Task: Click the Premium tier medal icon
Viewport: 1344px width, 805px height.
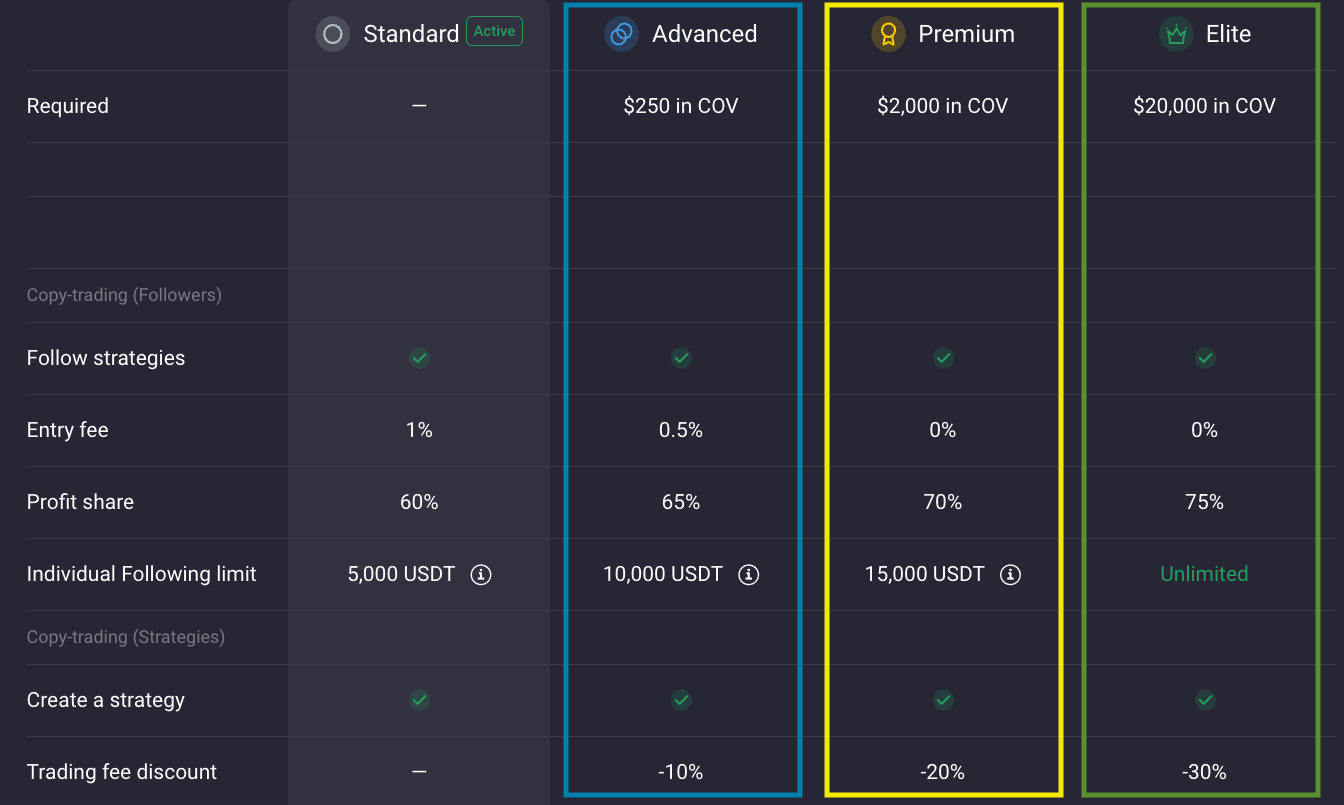Action: 887,35
